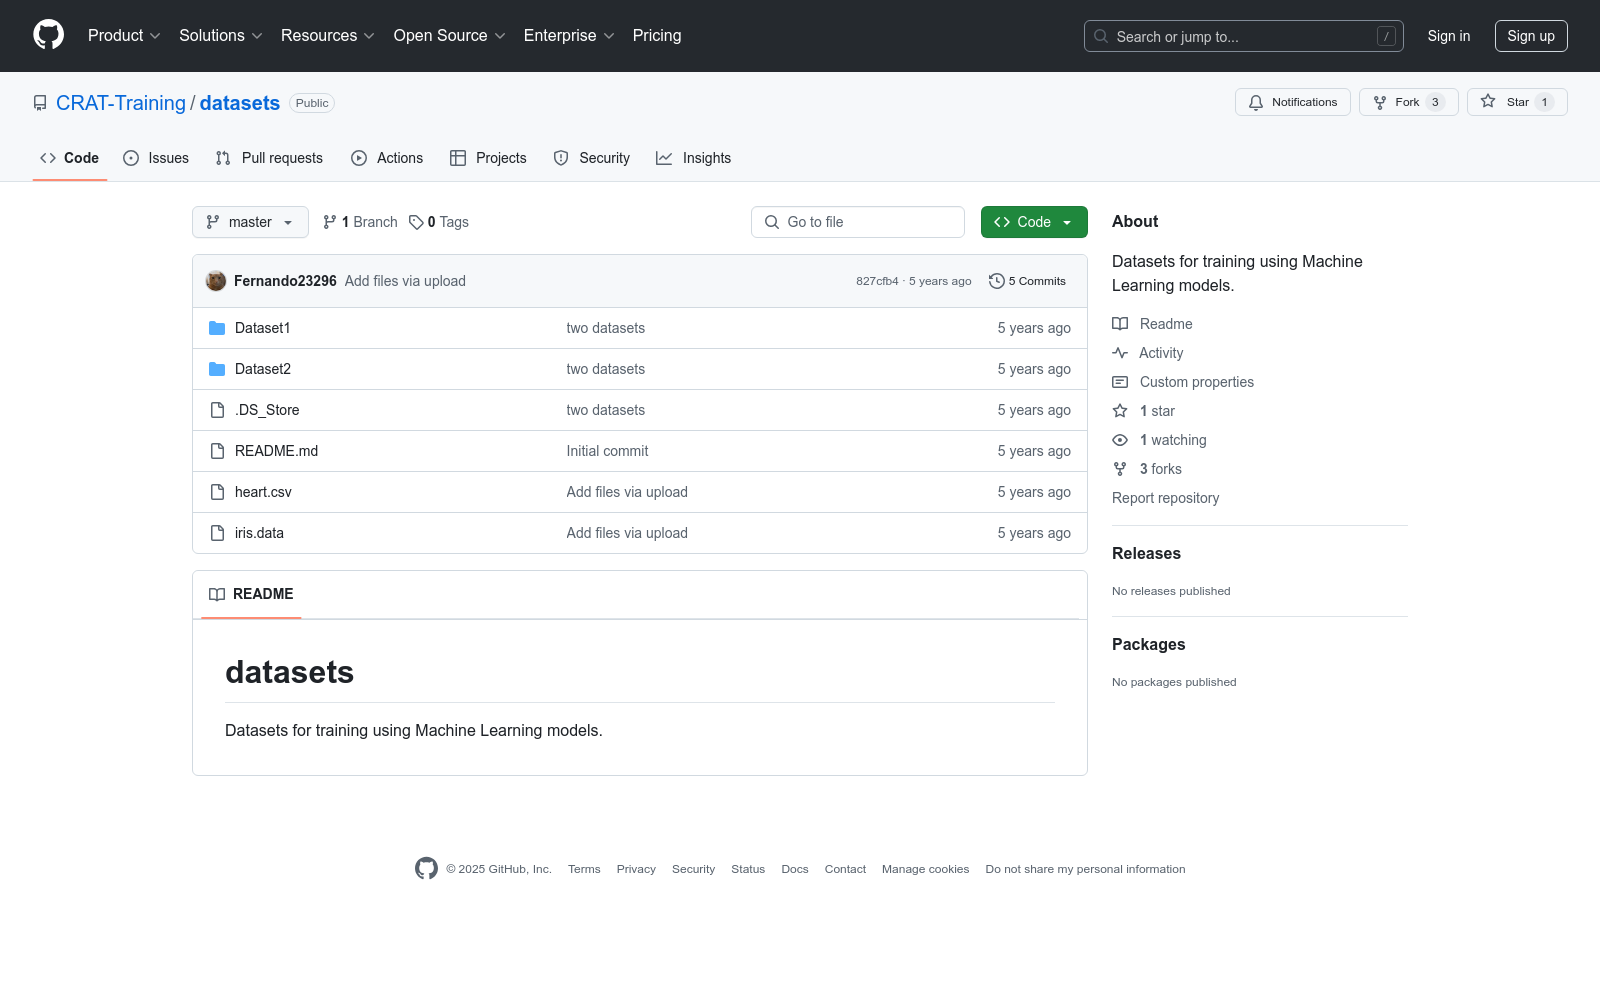Switch to the Security tab
Screen dimensions: 1600x1000
592,158
